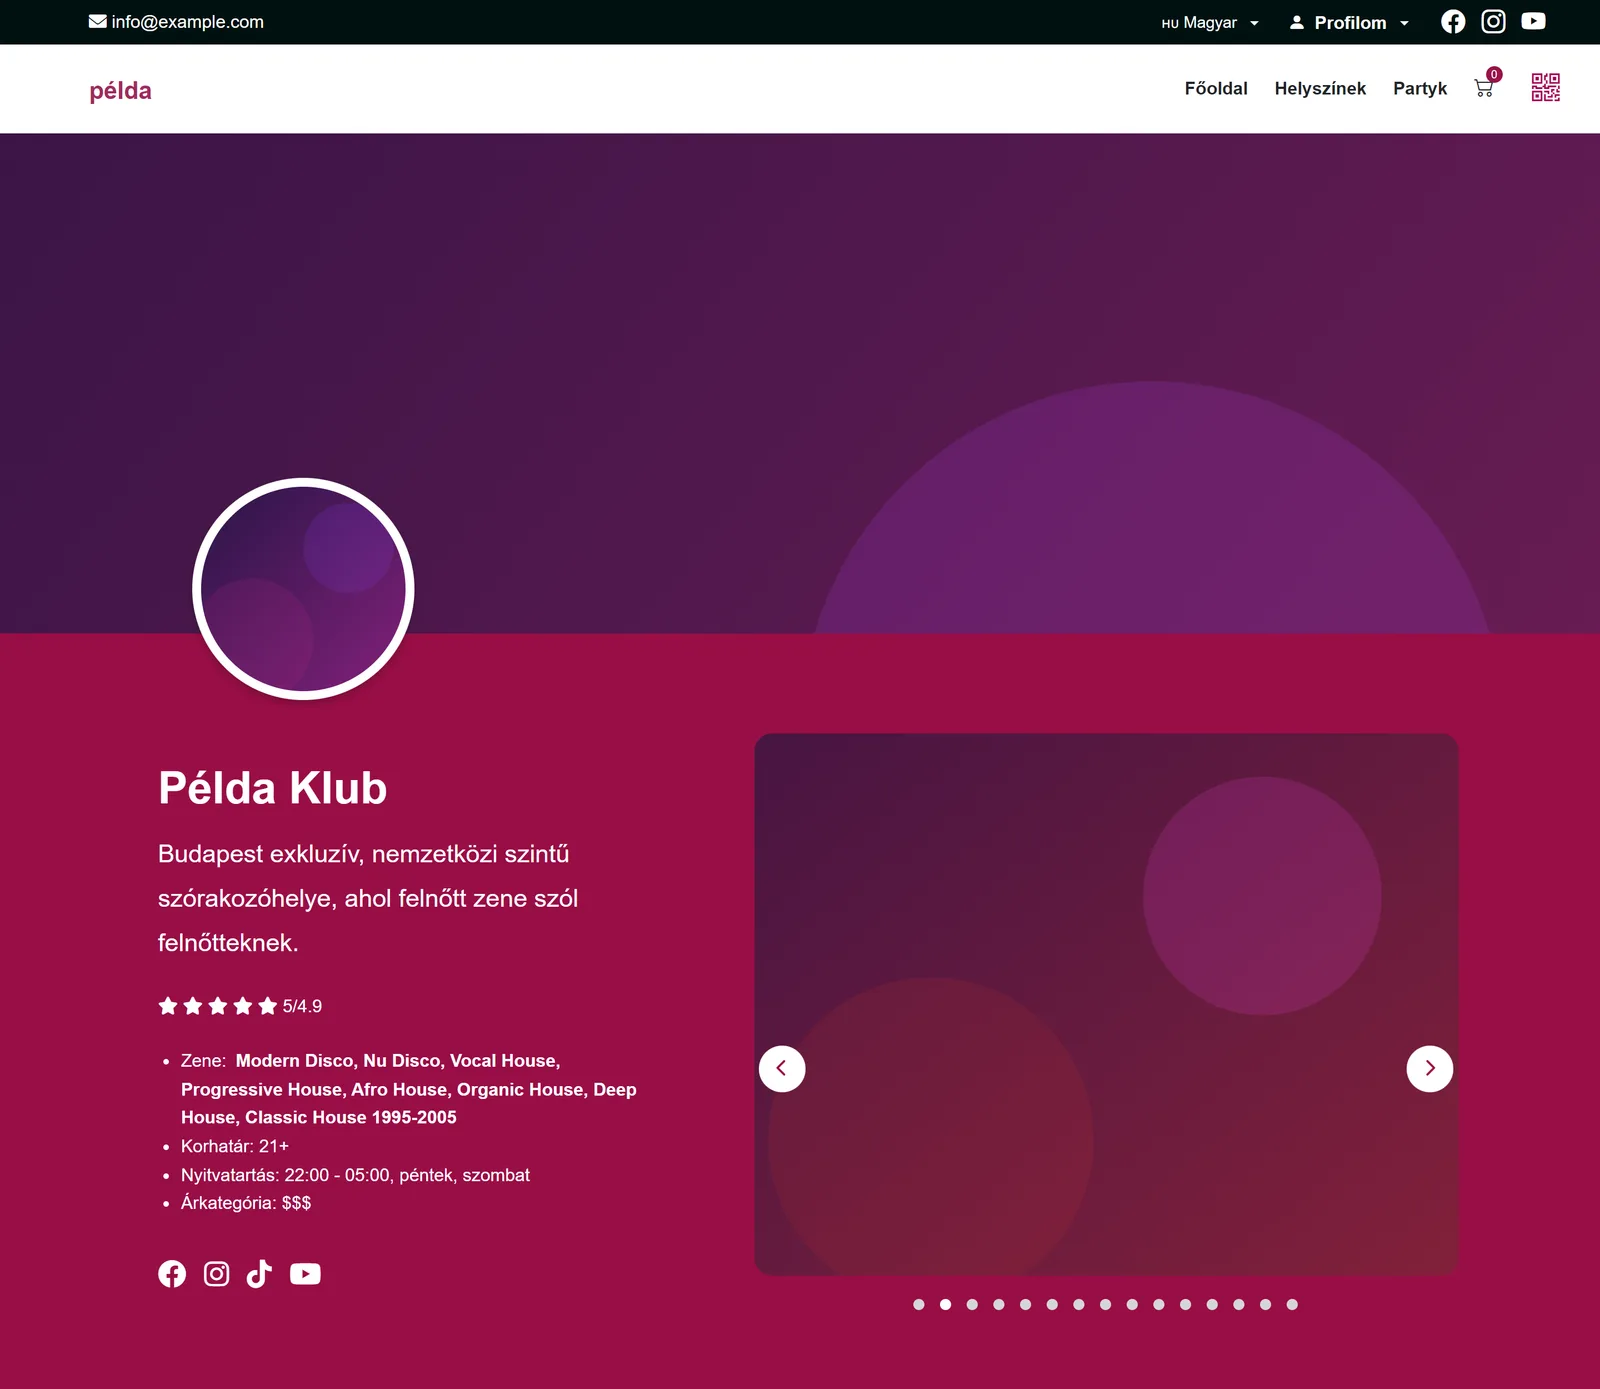The width and height of the screenshot is (1600, 1389).
Task: Open the Helyszínek menu item
Action: (x=1320, y=88)
